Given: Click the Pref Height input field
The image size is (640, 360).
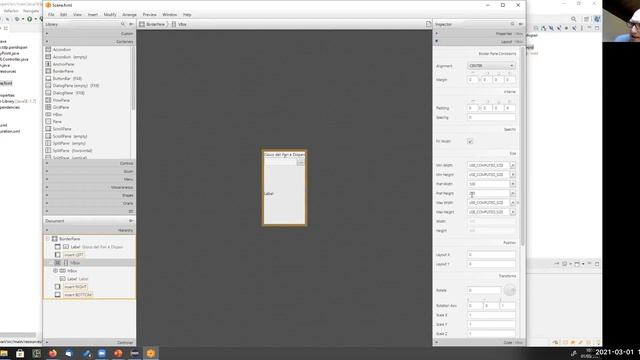Looking at the screenshot, I should pyautogui.click(x=489, y=193).
